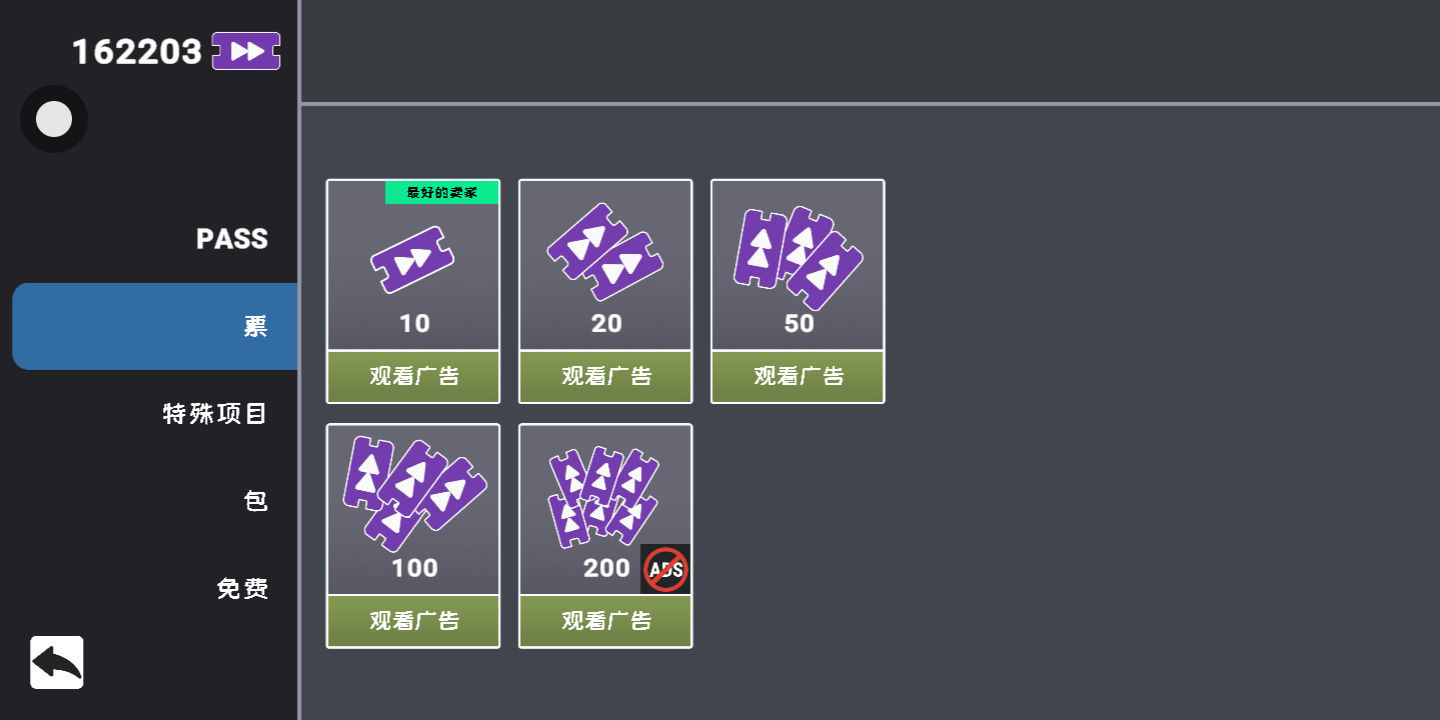Click the no-ADS badge icon

(x=666, y=570)
